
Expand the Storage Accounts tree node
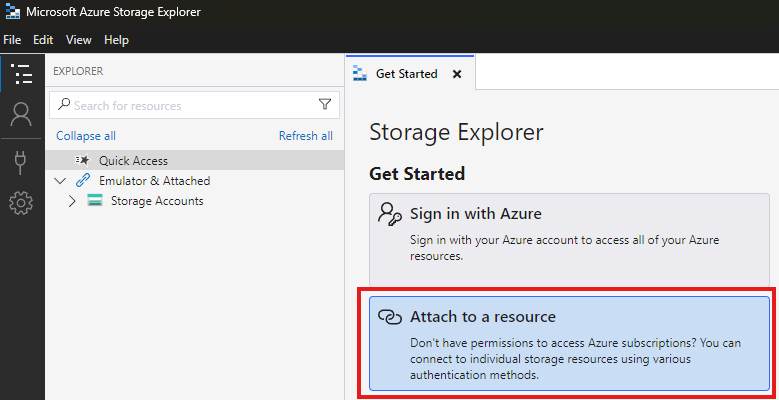point(72,201)
